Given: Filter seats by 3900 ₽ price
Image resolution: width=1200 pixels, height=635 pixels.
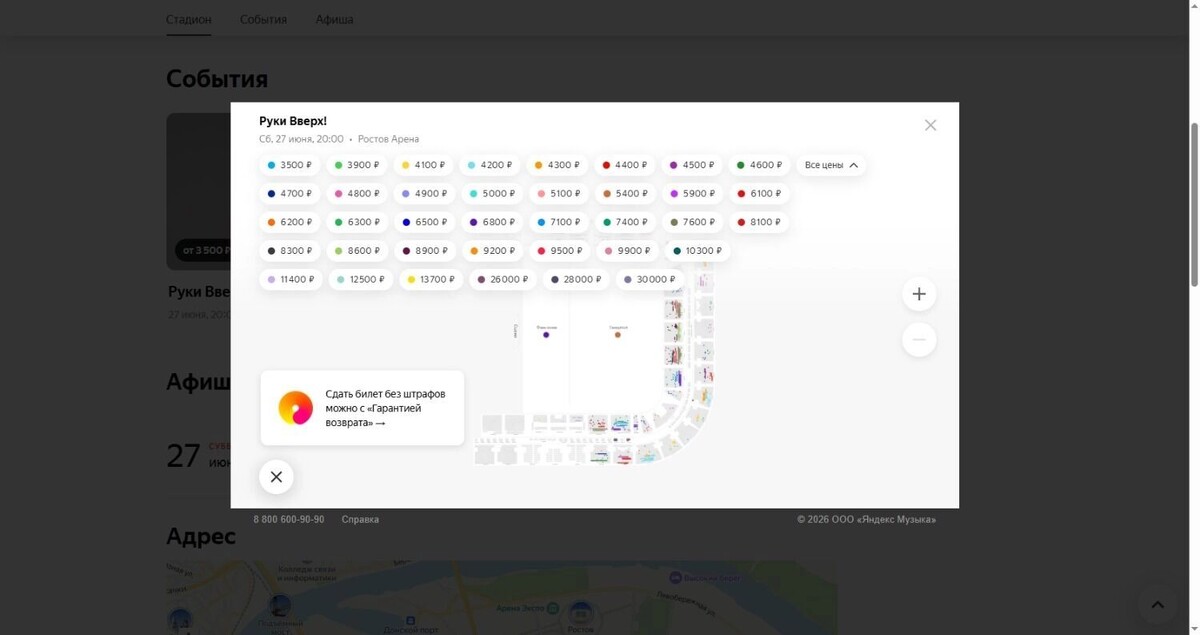Looking at the screenshot, I should [x=357, y=165].
